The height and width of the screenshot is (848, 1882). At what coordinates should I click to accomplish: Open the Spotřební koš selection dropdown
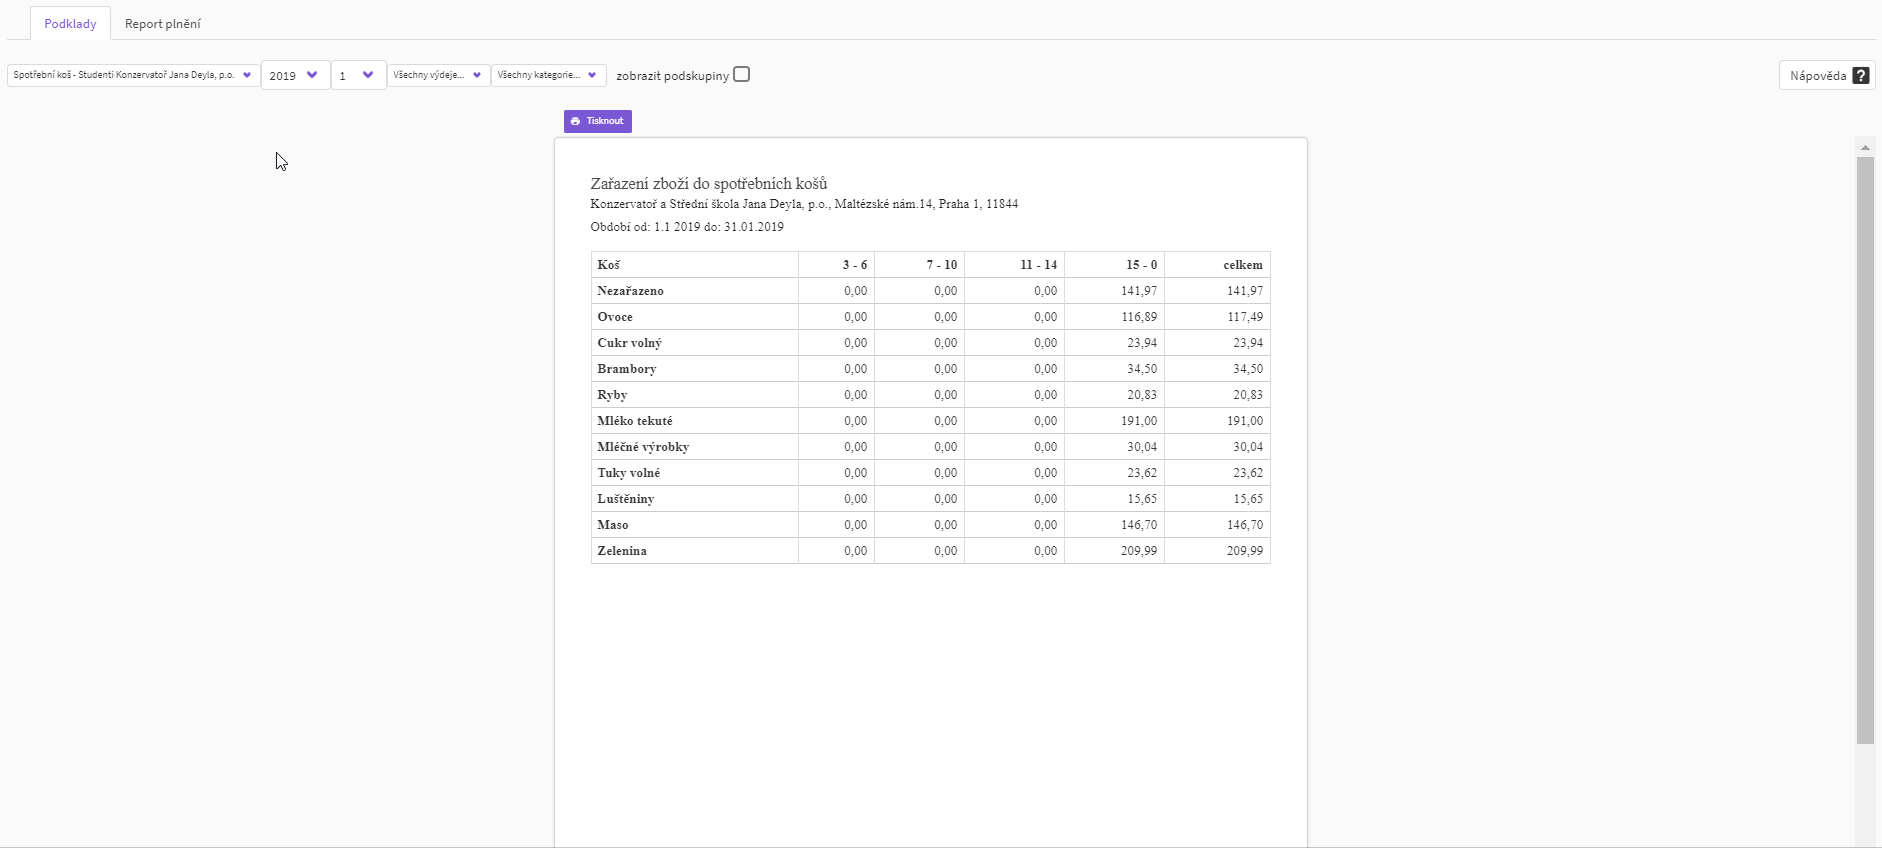coord(133,75)
